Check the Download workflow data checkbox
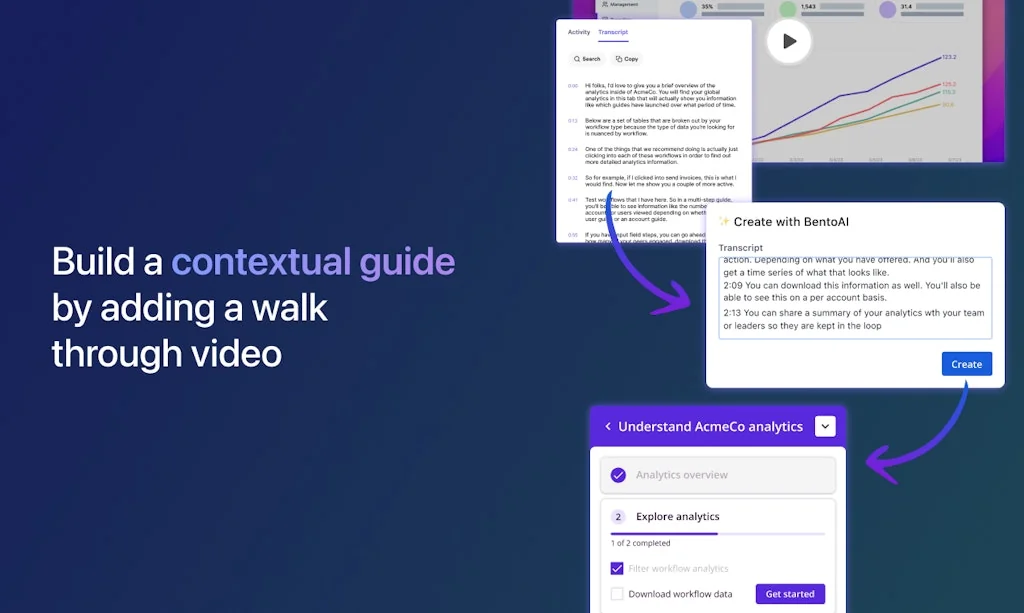This screenshot has width=1024, height=613. pos(617,594)
